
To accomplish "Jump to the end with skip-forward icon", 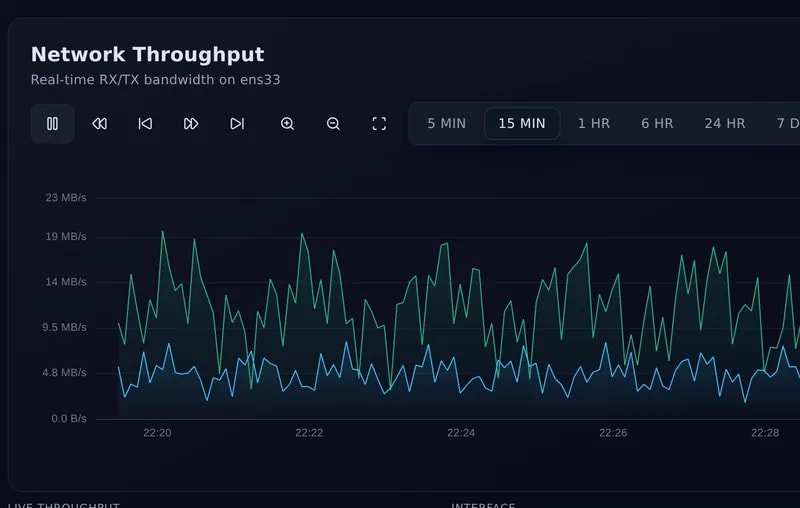I will pyautogui.click(x=237, y=123).
